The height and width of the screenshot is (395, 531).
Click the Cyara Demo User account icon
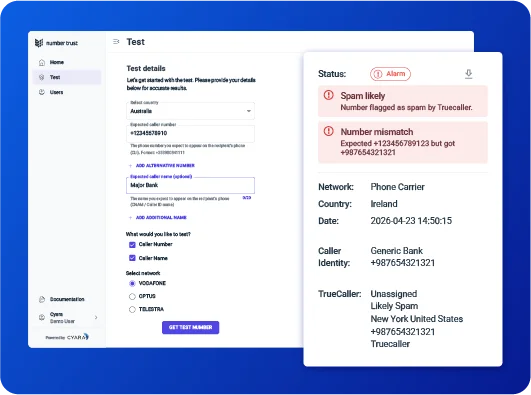point(42,317)
